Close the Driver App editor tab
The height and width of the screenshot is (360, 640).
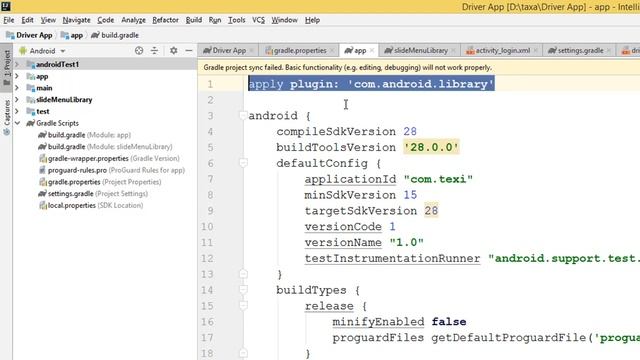[x=251, y=51]
